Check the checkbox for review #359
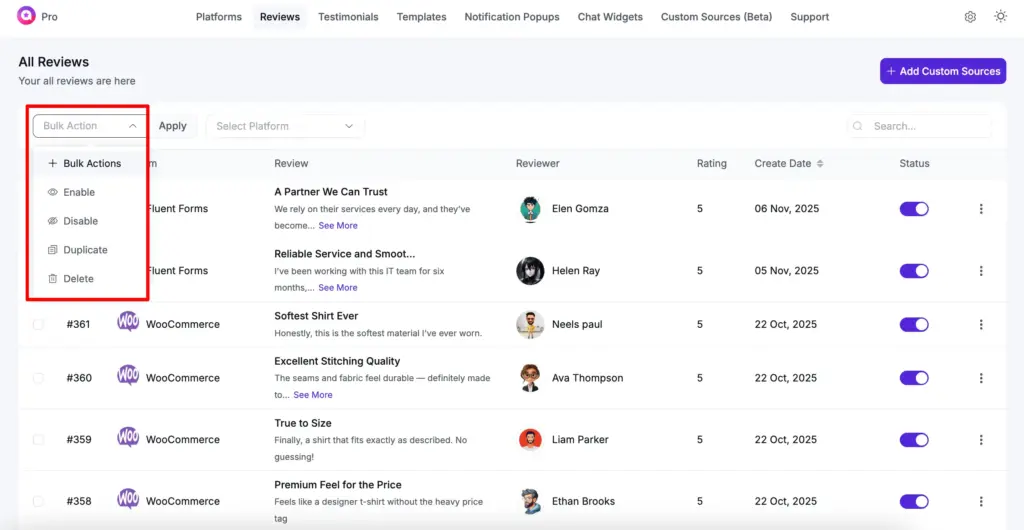1024x530 pixels. [38, 440]
